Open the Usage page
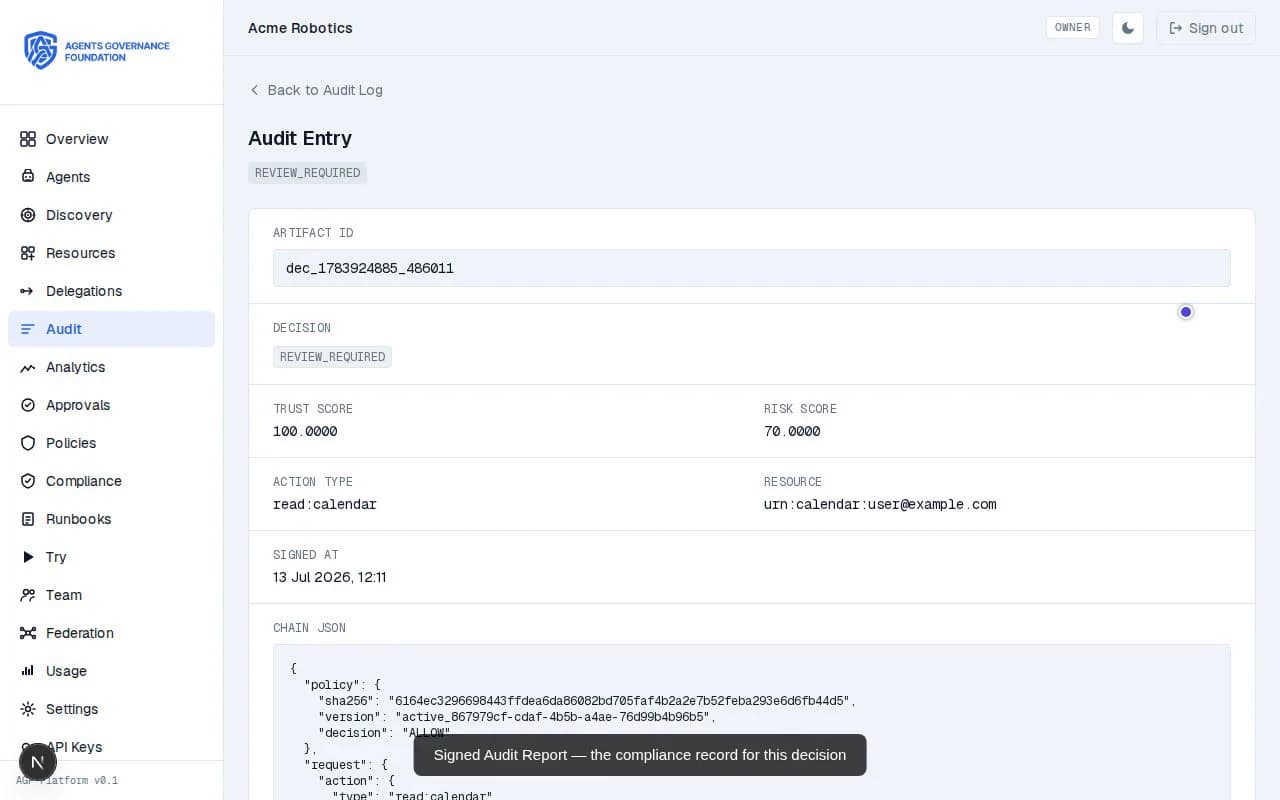The width and height of the screenshot is (1280, 800). click(x=111, y=671)
